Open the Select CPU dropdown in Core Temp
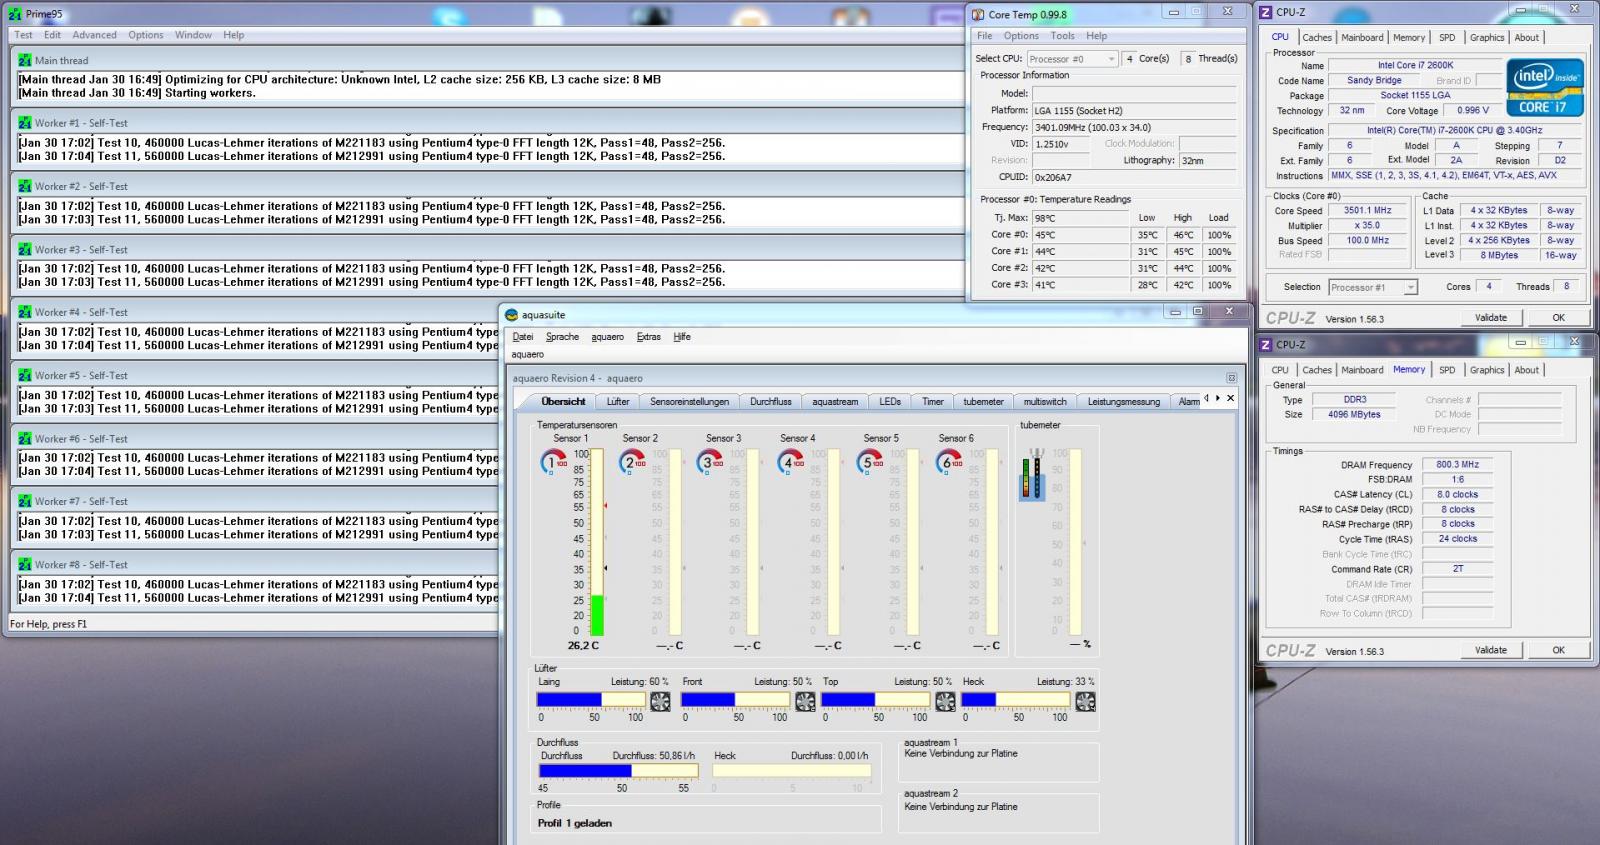 pyautogui.click(x=1071, y=59)
